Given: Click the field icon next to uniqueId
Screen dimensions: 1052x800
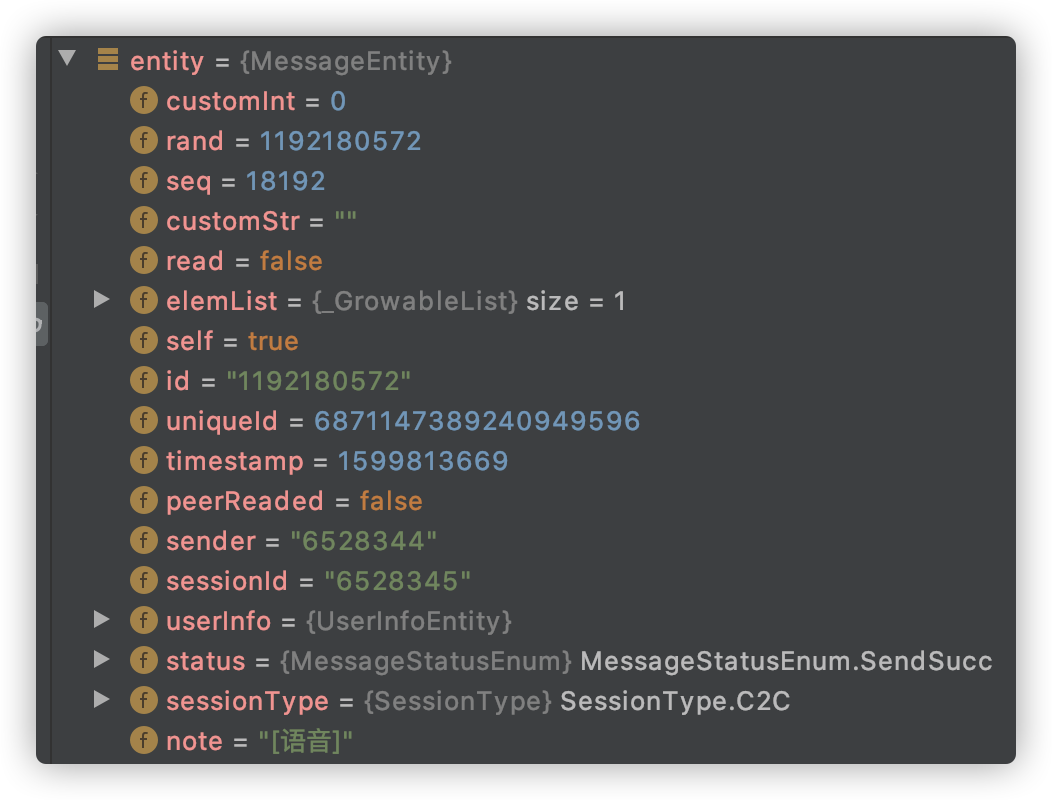Looking at the screenshot, I should click(x=144, y=420).
